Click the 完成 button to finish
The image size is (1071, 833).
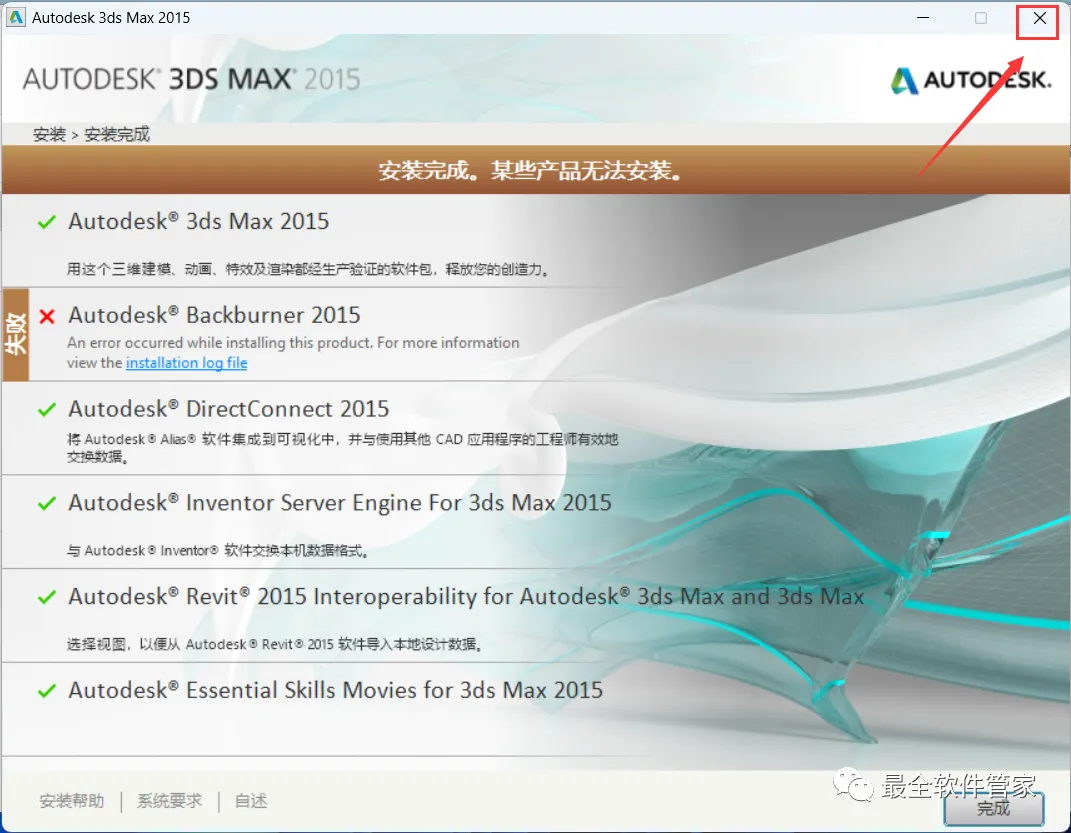click(993, 808)
